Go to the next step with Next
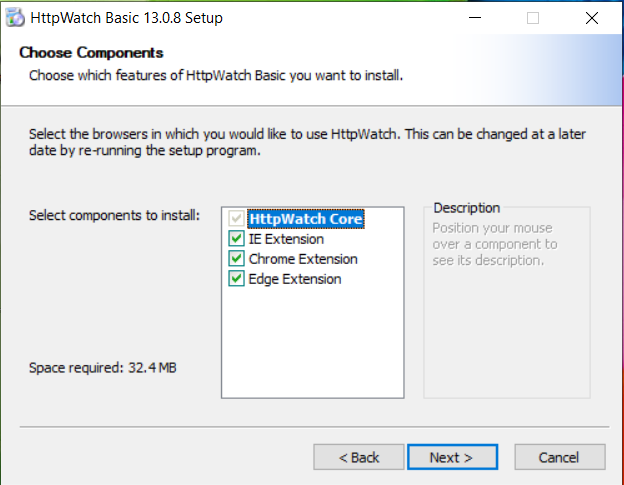Image resolution: width=624 pixels, height=485 pixels. click(x=452, y=457)
